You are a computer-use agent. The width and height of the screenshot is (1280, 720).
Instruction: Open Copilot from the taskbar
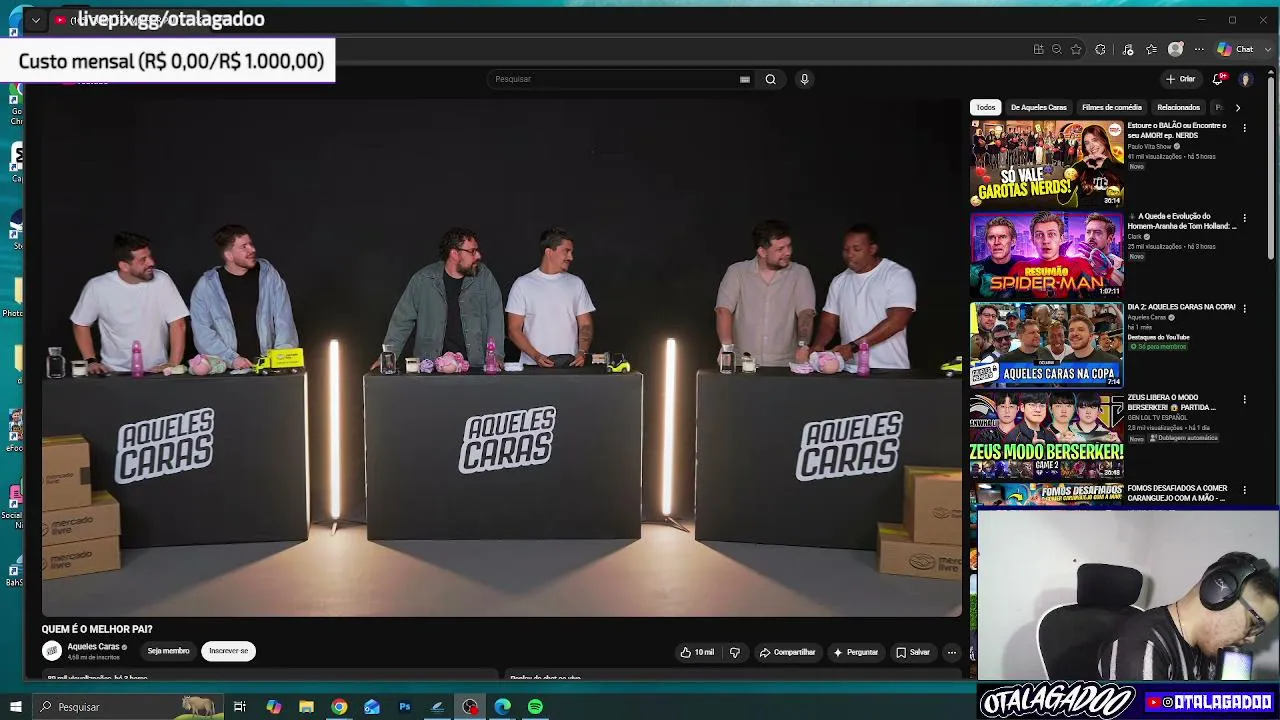(x=273, y=707)
